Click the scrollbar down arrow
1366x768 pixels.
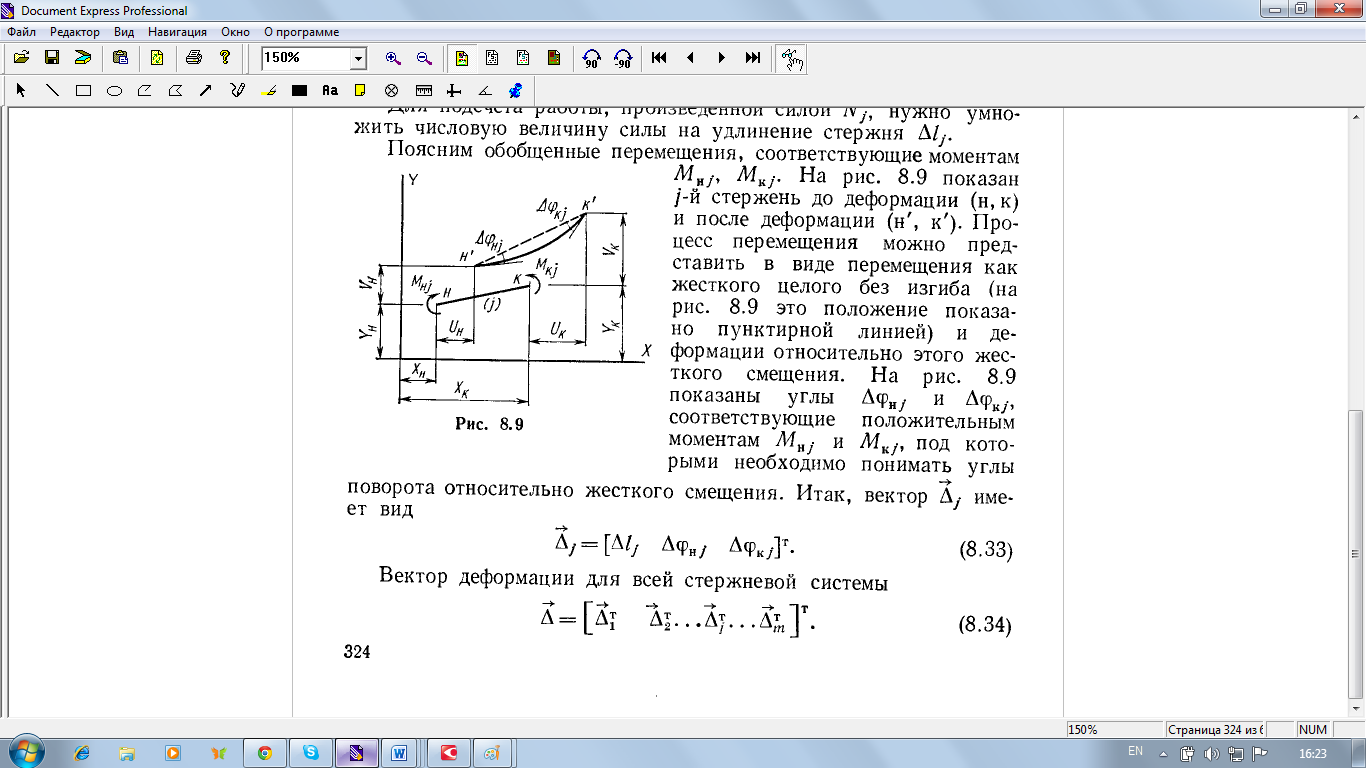(1355, 708)
